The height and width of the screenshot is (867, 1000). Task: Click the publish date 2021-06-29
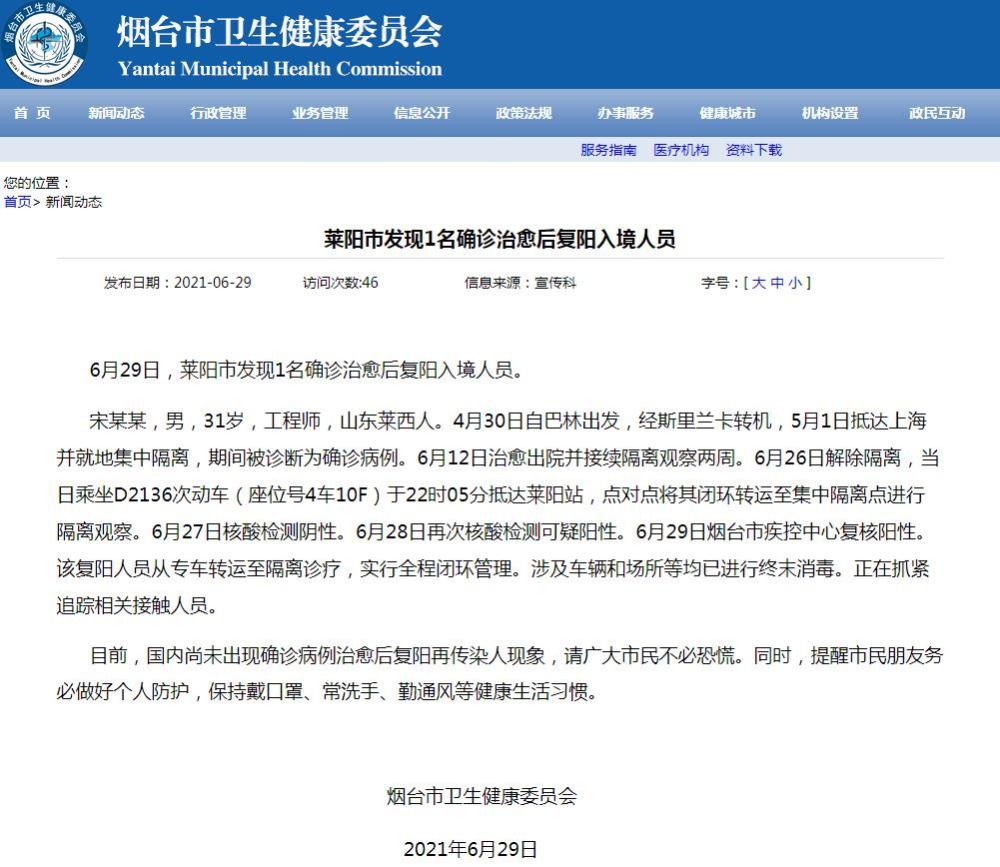[x=212, y=283]
